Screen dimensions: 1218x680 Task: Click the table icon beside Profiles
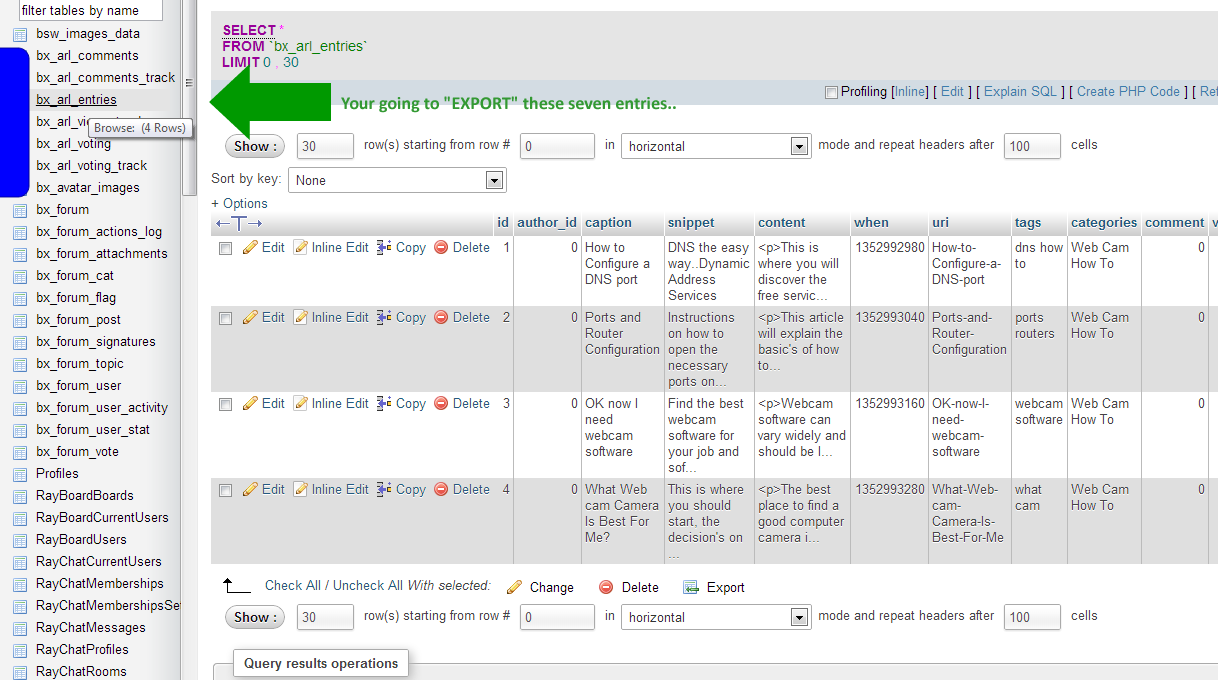click(20, 474)
